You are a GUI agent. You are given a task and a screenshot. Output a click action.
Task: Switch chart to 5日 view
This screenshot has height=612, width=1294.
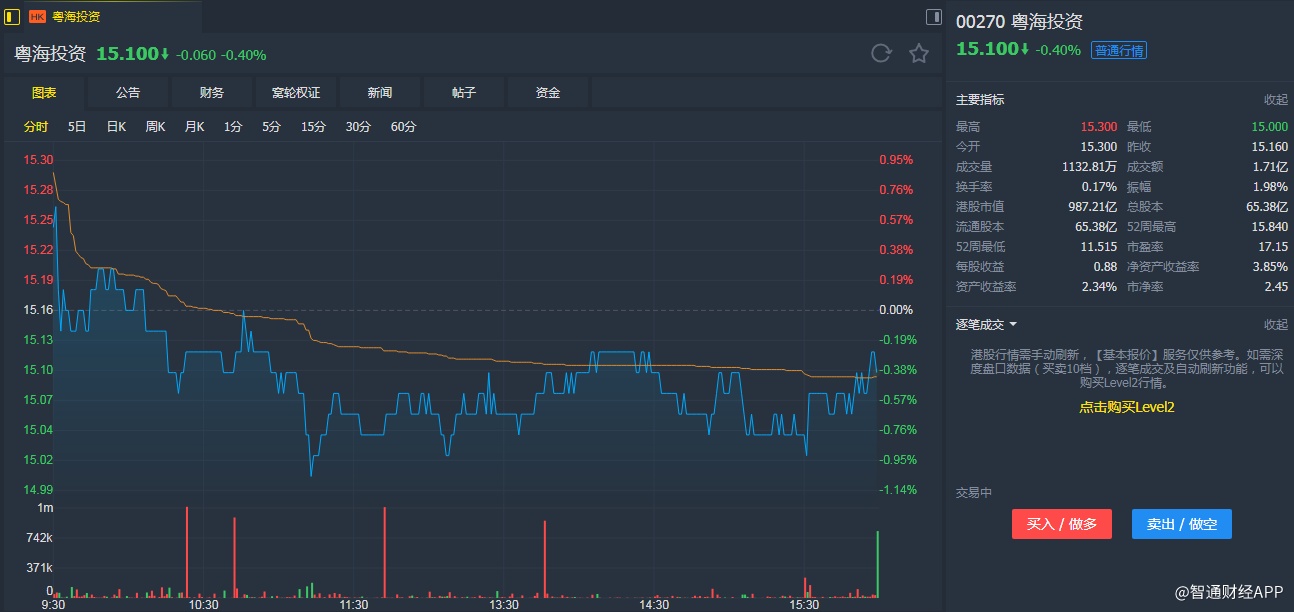pyautogui.click(x=77, y=127)
